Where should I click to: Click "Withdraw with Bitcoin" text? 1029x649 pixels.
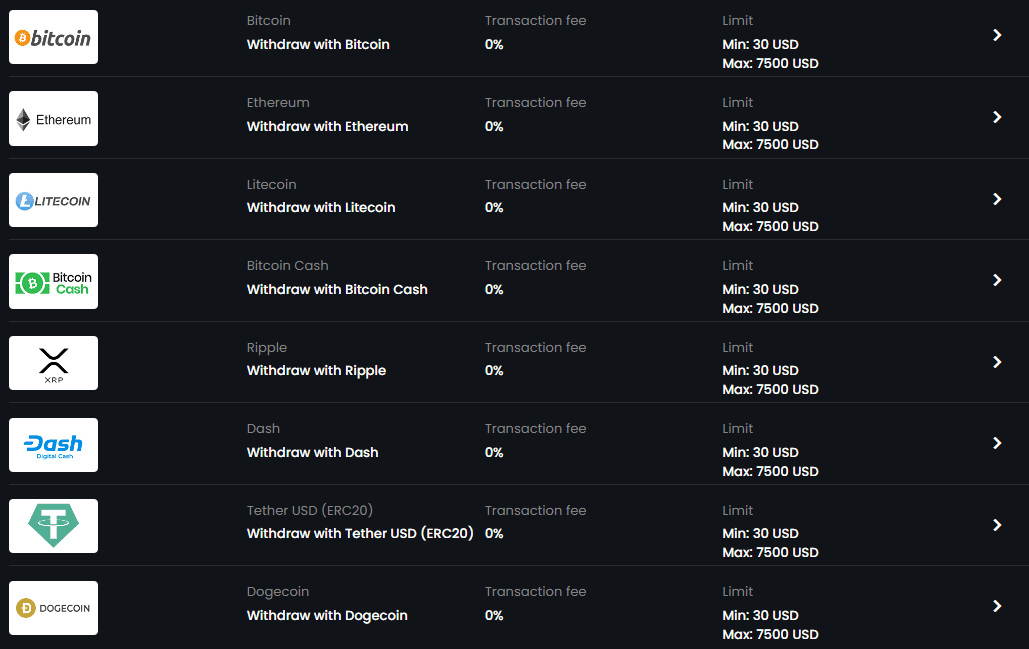point(318,45)
